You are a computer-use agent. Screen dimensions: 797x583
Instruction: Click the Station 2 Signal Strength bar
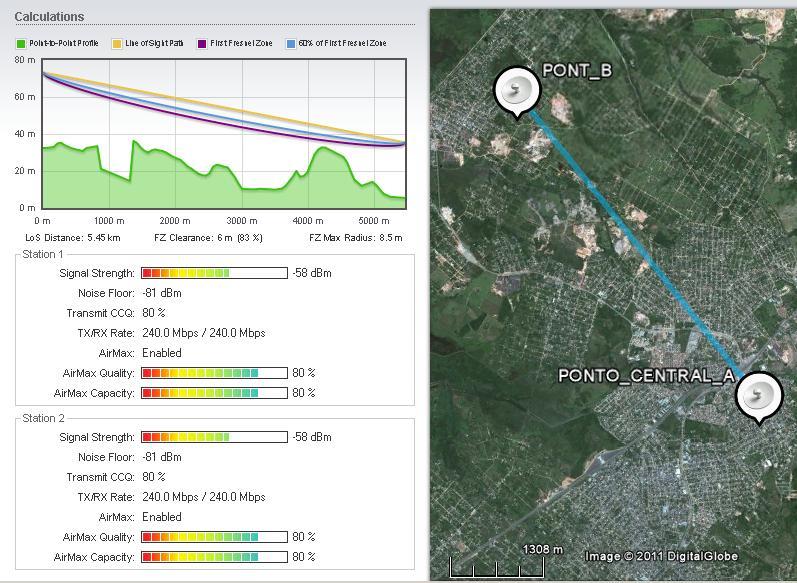pyautogui.click(x=214, y=437)
